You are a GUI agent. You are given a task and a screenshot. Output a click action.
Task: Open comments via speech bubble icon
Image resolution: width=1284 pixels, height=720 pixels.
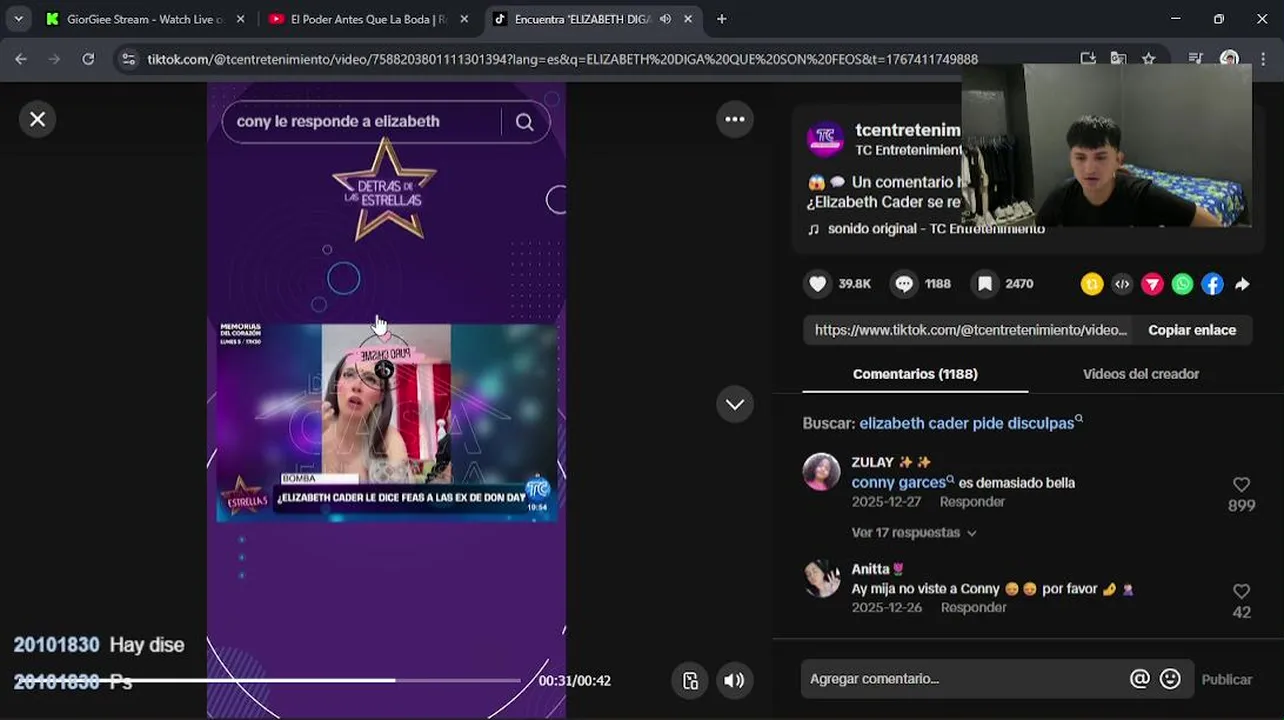click(904, 284)
